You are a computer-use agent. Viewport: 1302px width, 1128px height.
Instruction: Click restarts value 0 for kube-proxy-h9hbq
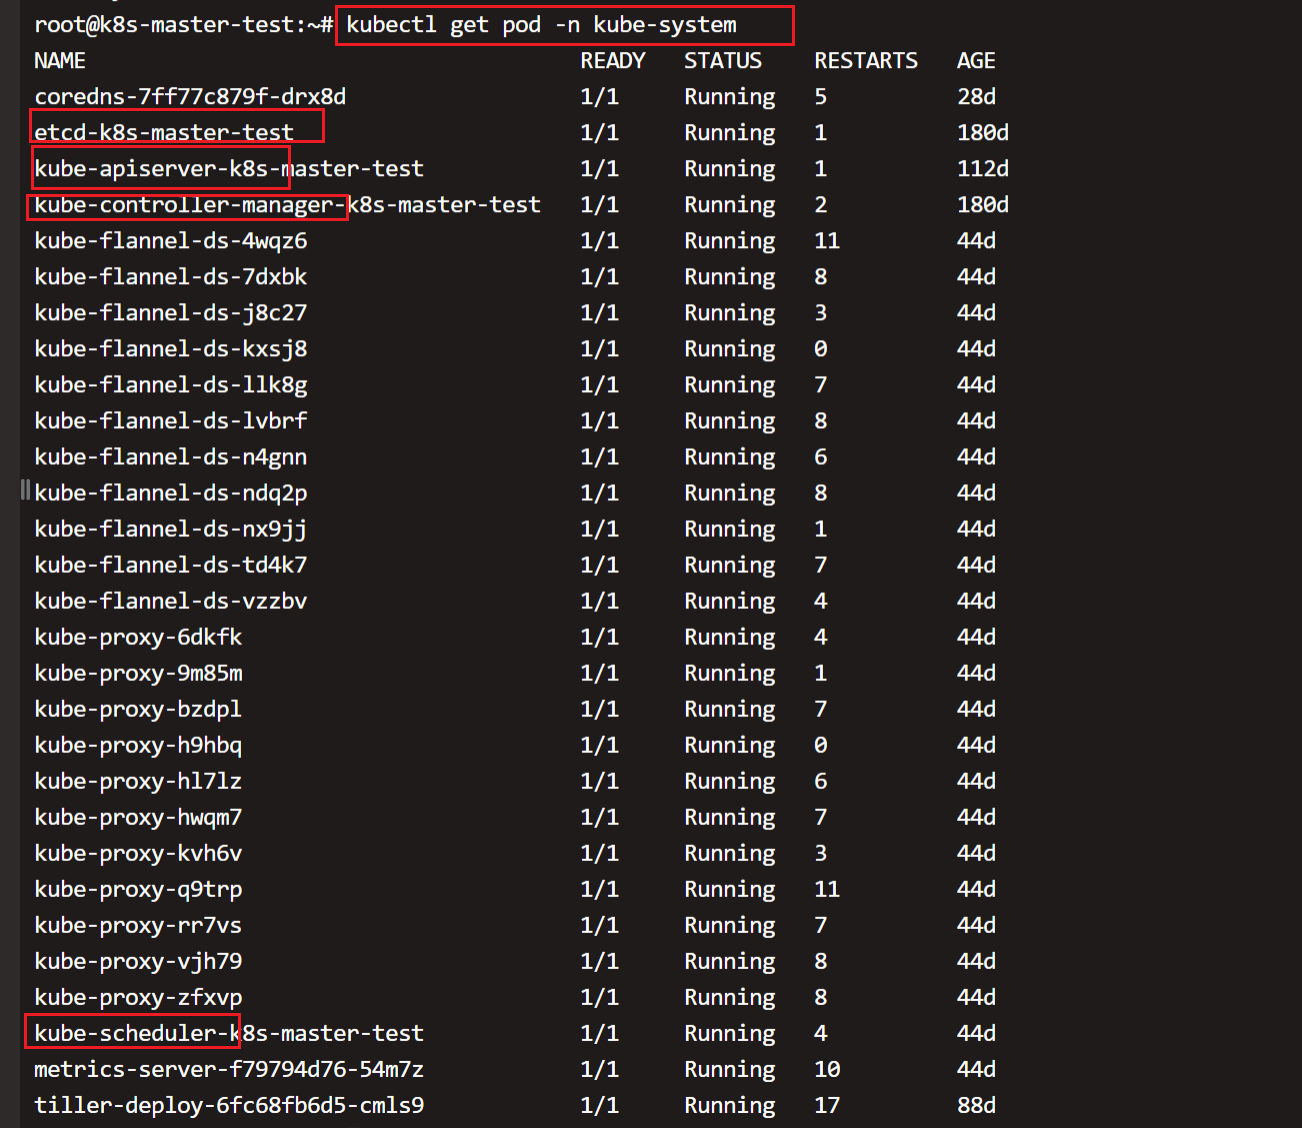tap(820, 745)
